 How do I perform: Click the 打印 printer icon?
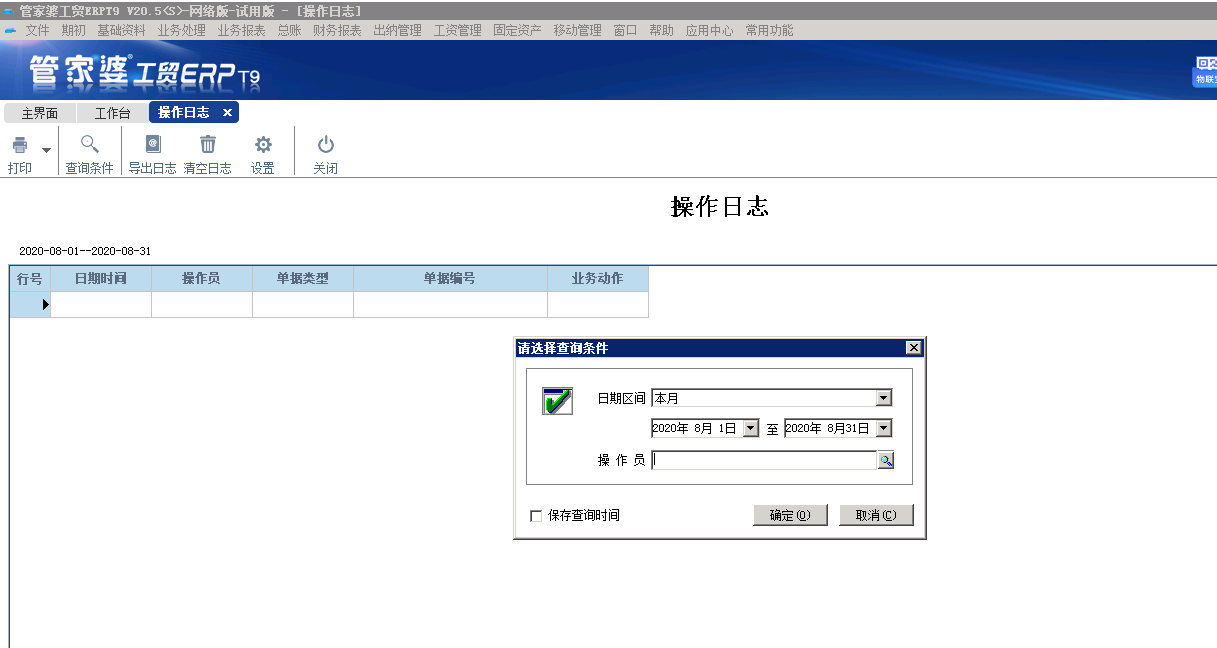[20, 145]
